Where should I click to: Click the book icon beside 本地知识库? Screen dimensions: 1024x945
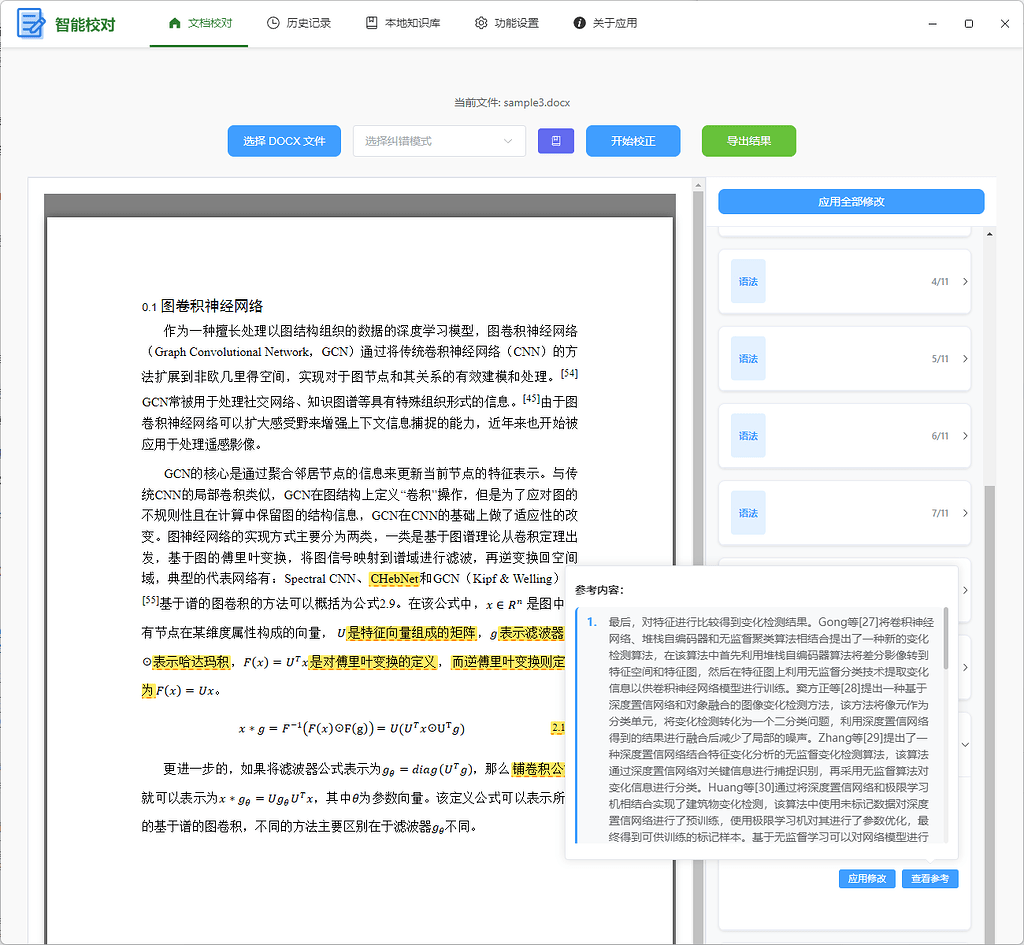coord(372,24)
